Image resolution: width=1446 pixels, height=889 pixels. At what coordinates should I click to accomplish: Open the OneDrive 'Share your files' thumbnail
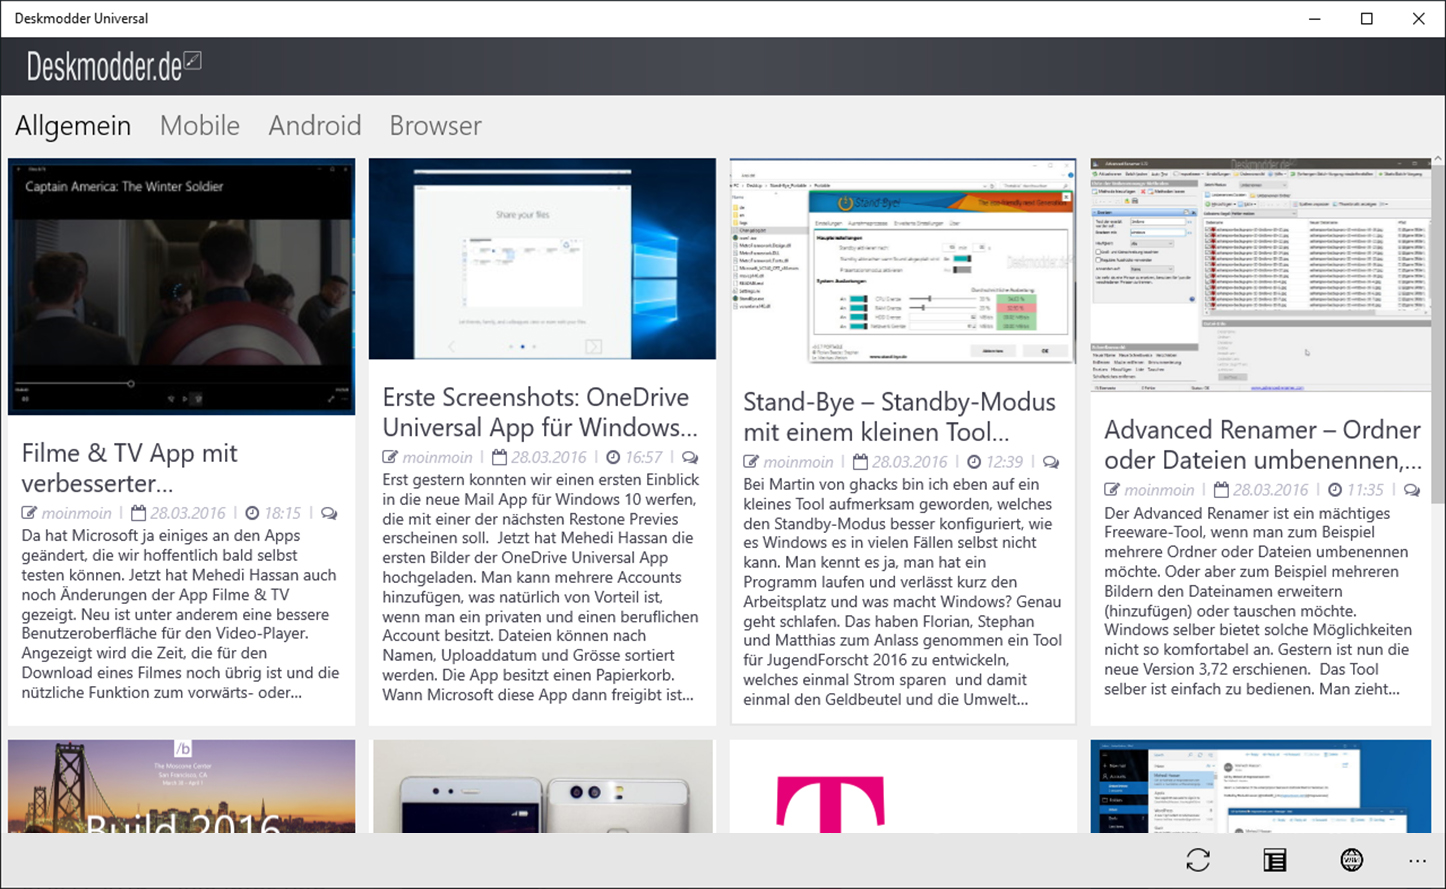[x=542, y=258]
